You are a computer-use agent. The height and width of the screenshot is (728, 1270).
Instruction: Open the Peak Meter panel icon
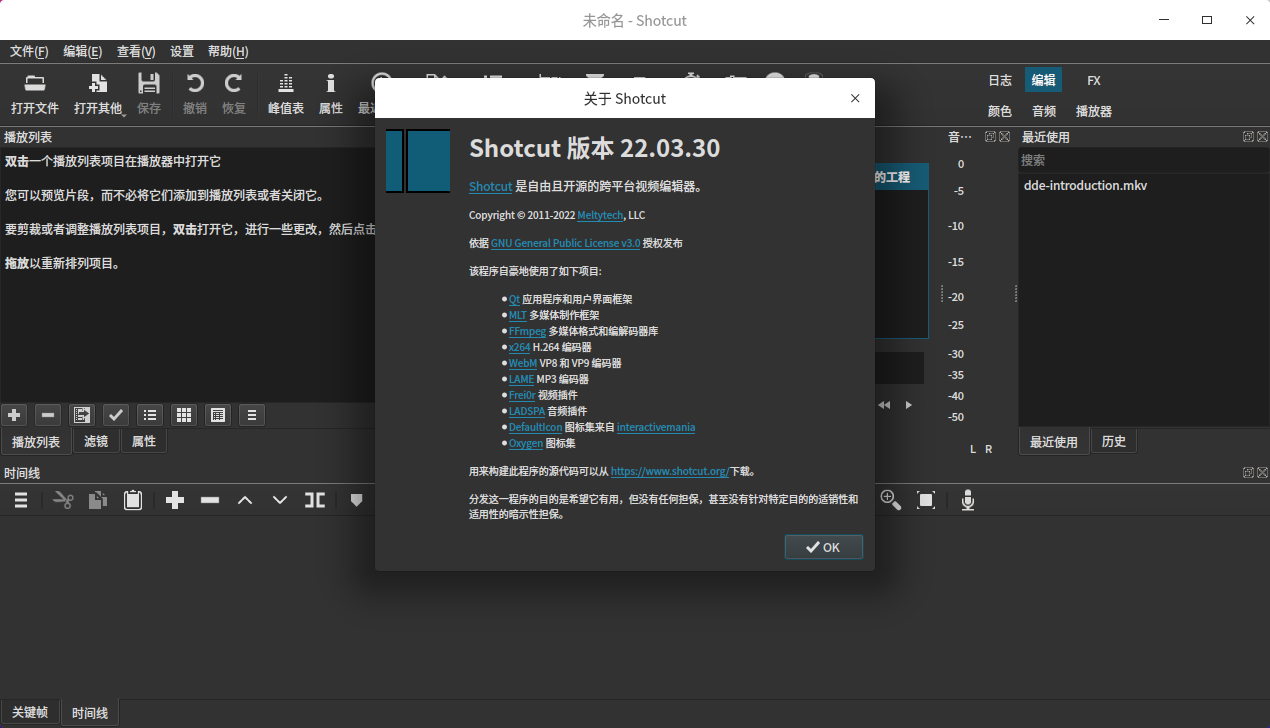[286, 94]
